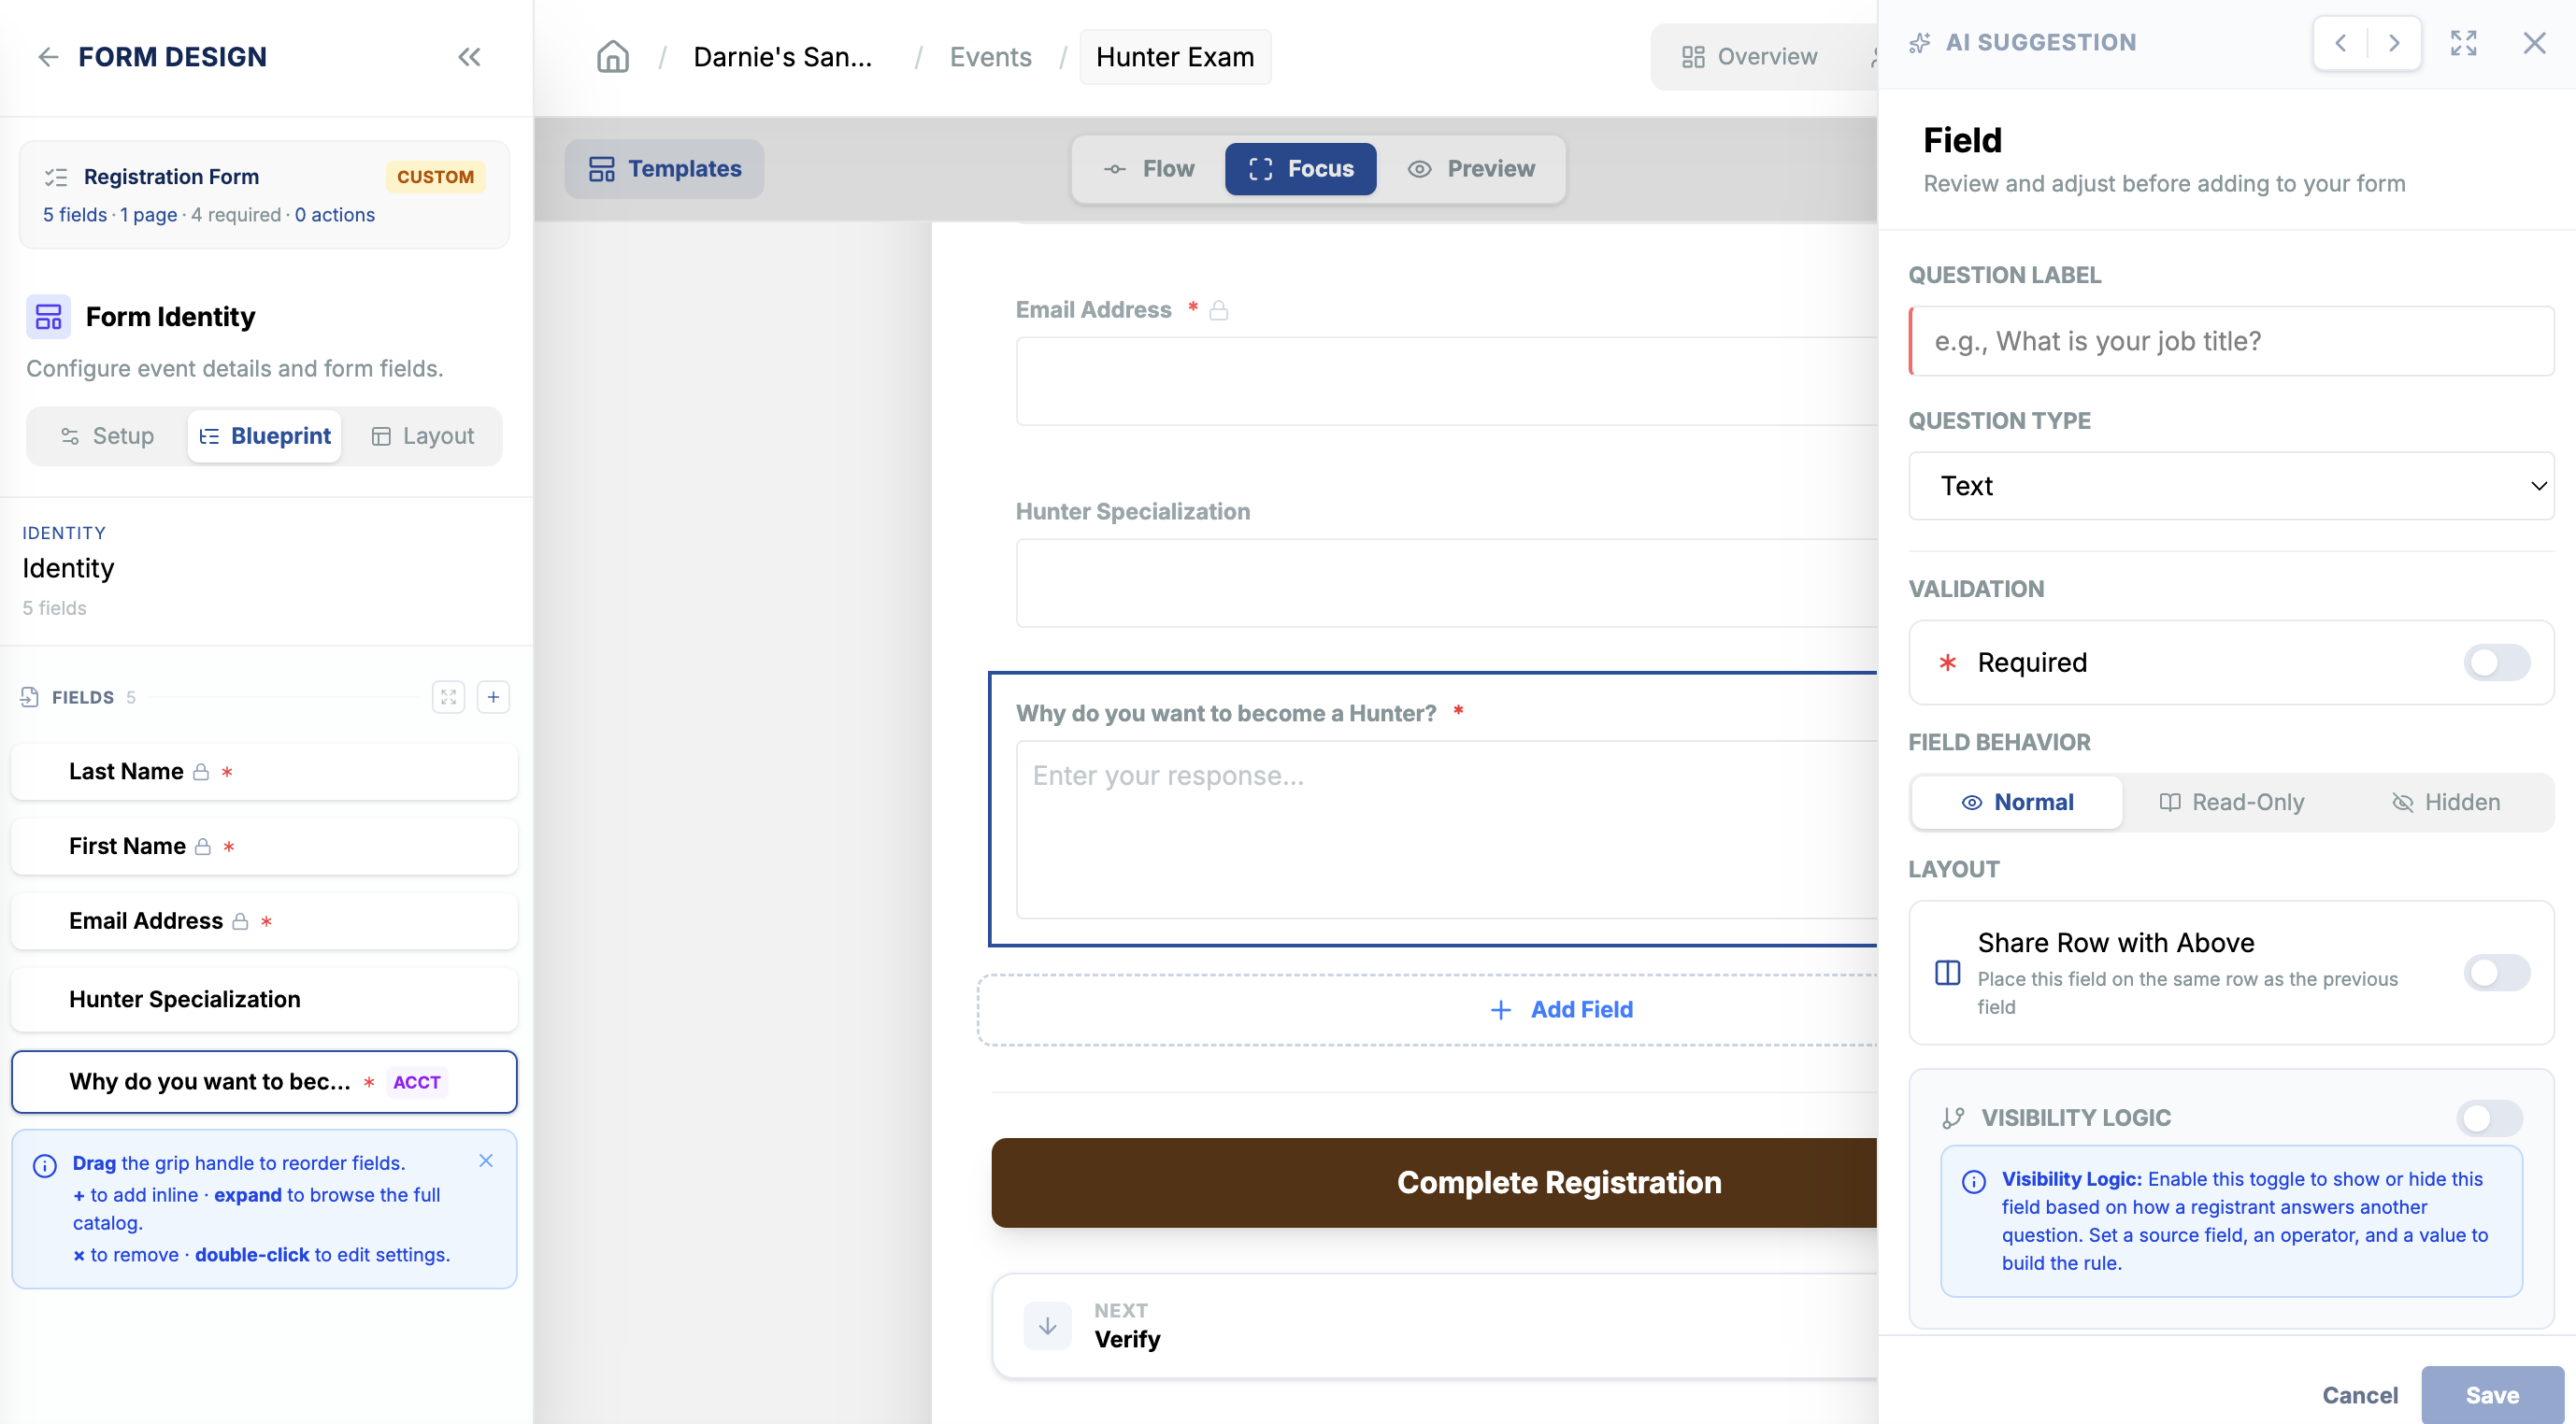Click the CUSTOM badge on Registration Form
2576x1424 pixels.
(435, 177)
